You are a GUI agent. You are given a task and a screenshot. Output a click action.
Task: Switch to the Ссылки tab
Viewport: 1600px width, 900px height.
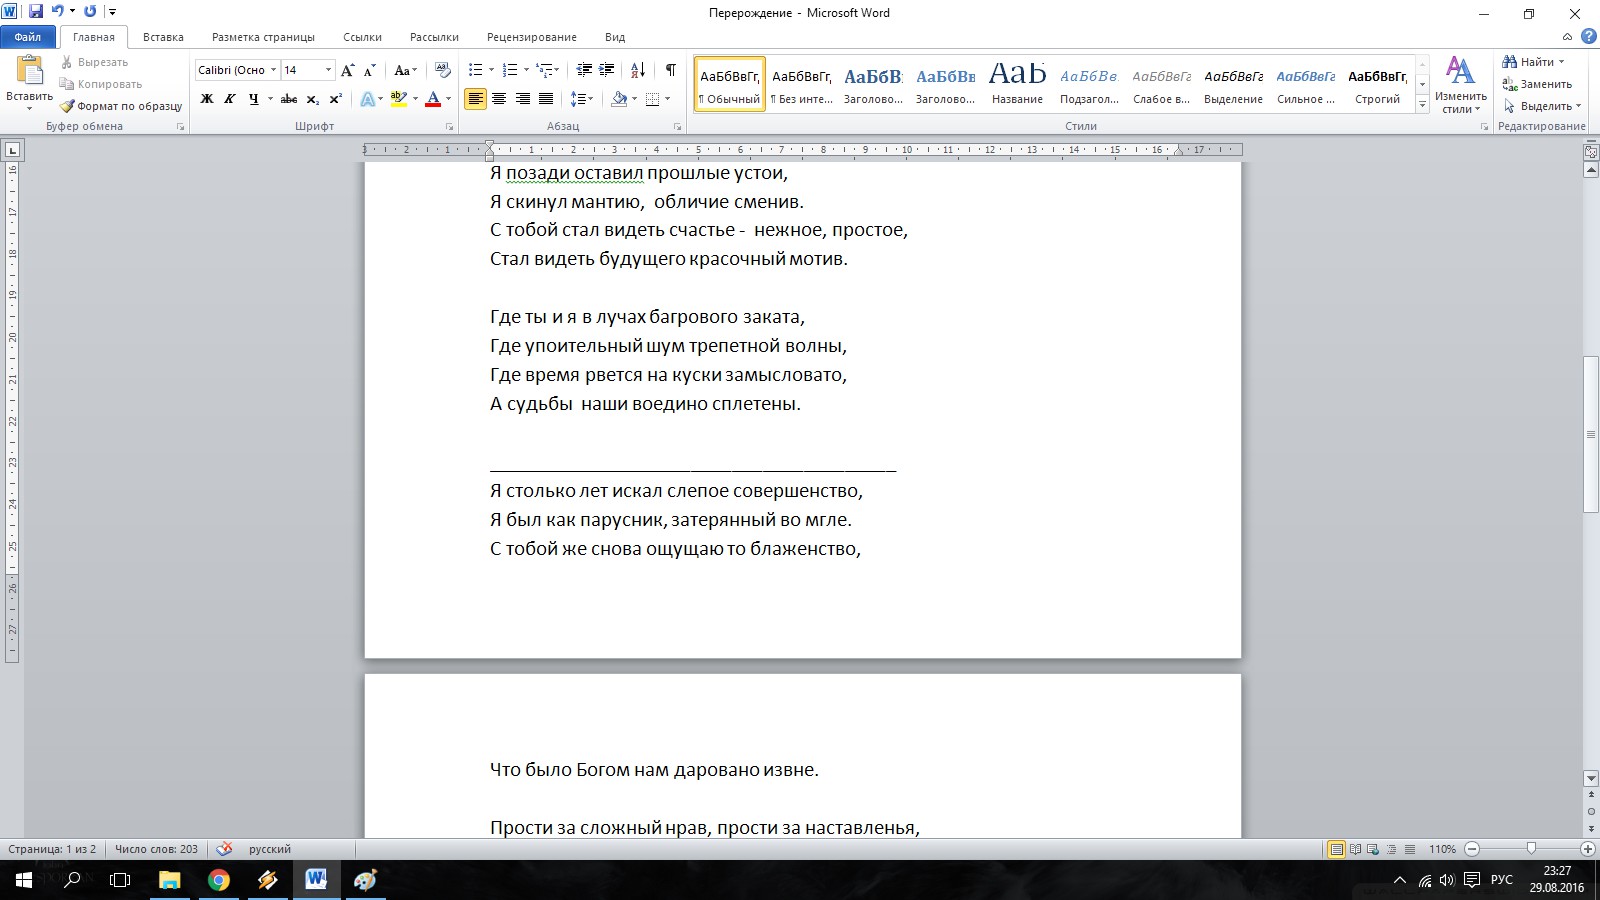point(362,37)
